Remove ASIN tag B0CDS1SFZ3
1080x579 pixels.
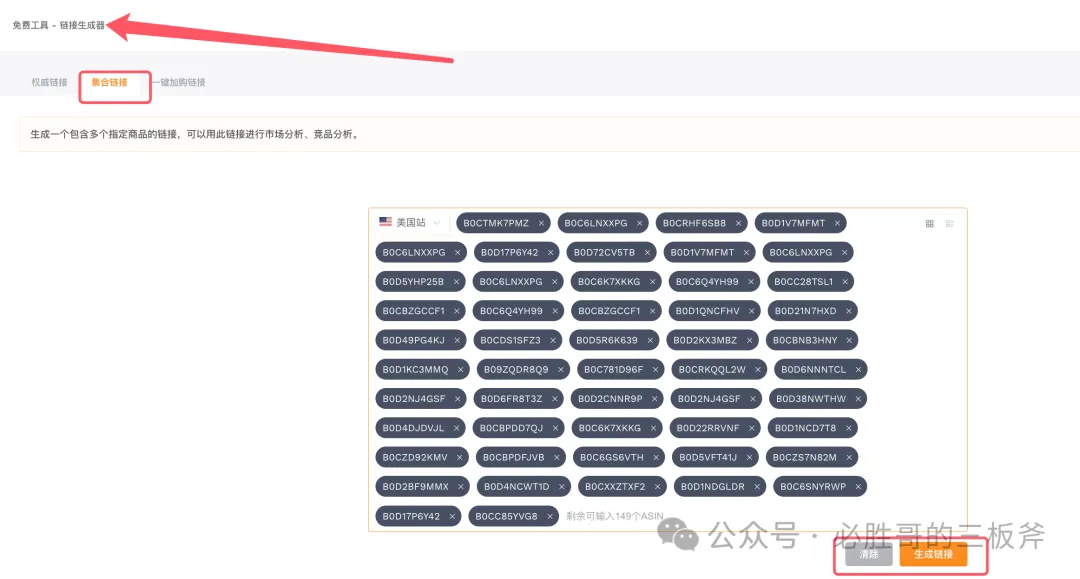(552, 340)
